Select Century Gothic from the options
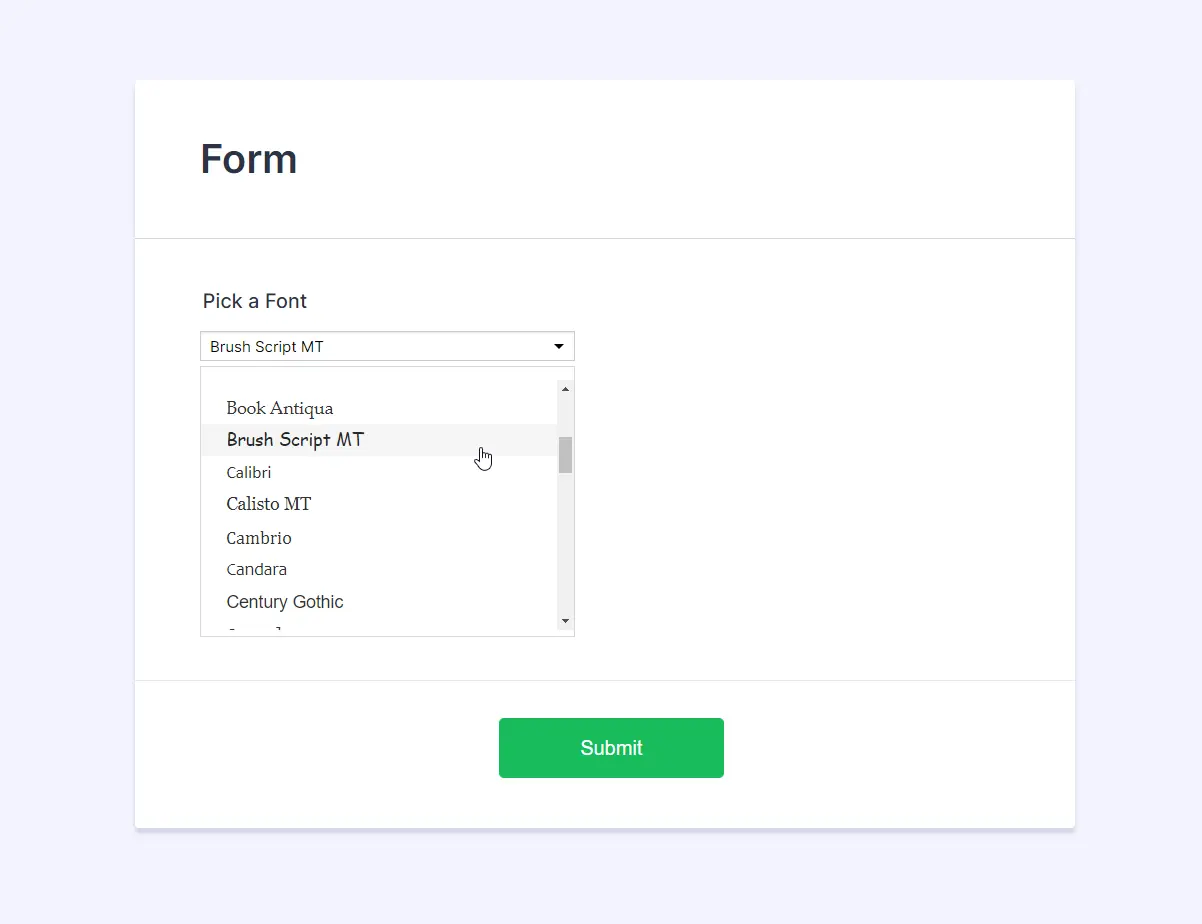Screen dimensions: 1202x924 coord(285,601)
